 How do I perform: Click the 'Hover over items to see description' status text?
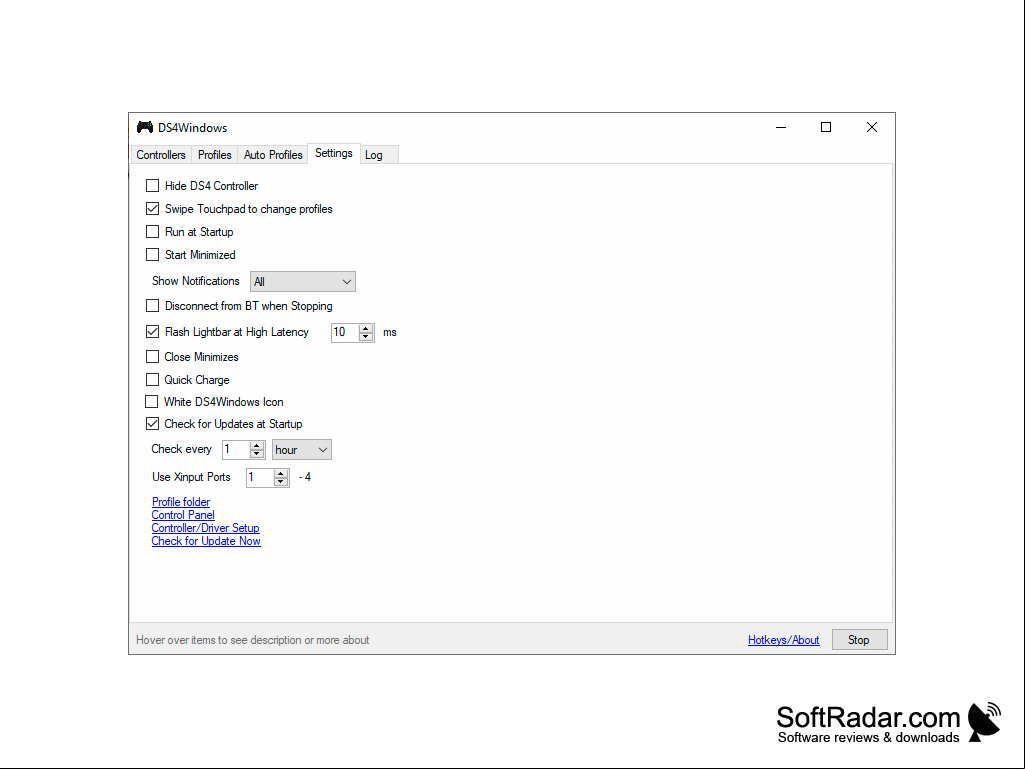coord(252,640)
